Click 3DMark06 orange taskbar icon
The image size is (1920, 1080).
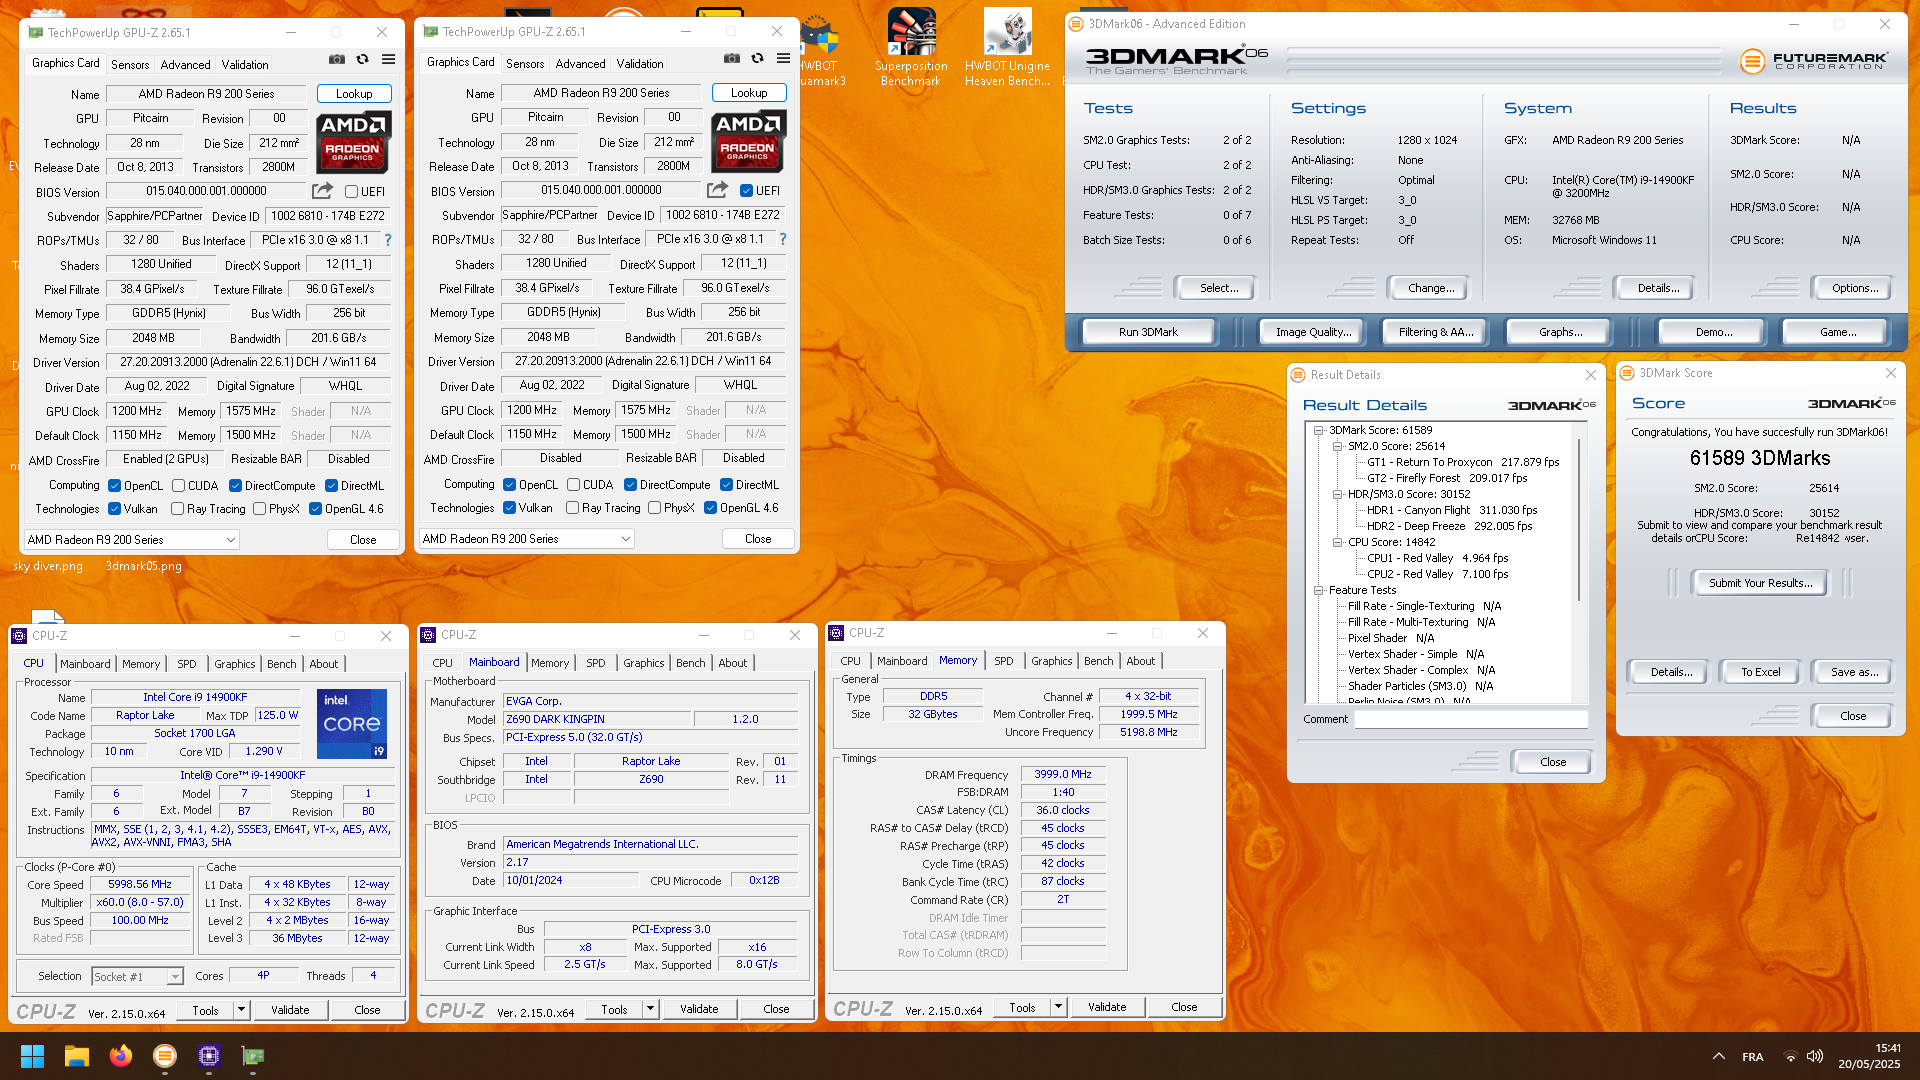point(165,1056)
